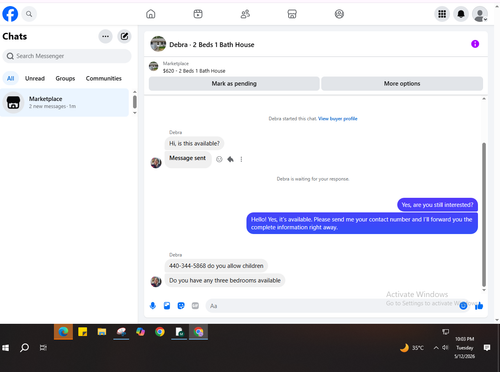Screen dimensions: 500x372
Task: Click the chat list scrollbar thumb
Action: [135, 102]
